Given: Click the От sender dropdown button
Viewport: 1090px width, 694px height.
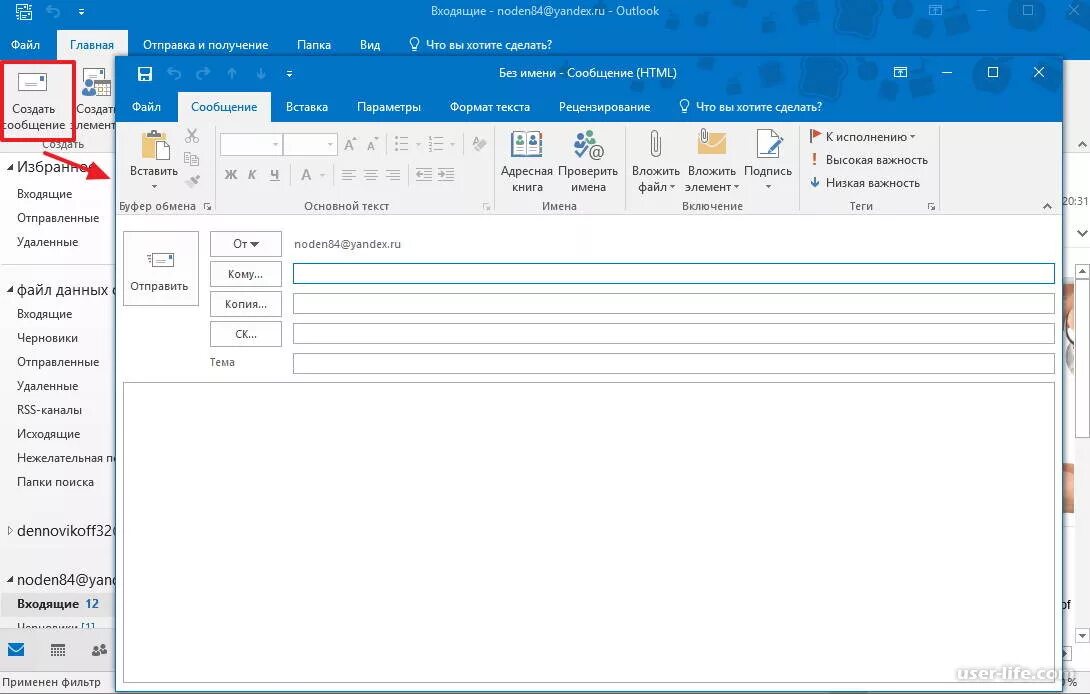Looking at the screenshot, I should click(x=246, y=244).
